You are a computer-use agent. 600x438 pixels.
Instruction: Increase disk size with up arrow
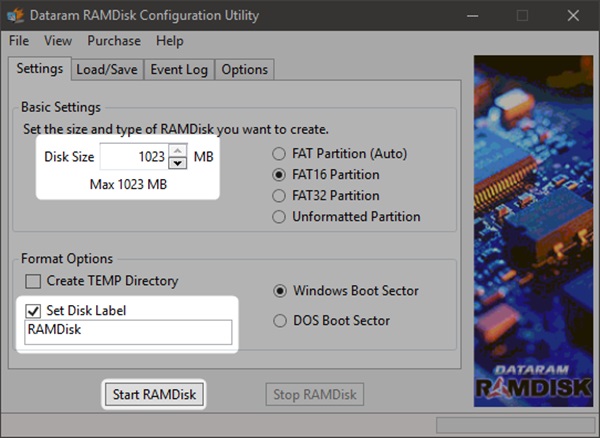tap(178, 151)
